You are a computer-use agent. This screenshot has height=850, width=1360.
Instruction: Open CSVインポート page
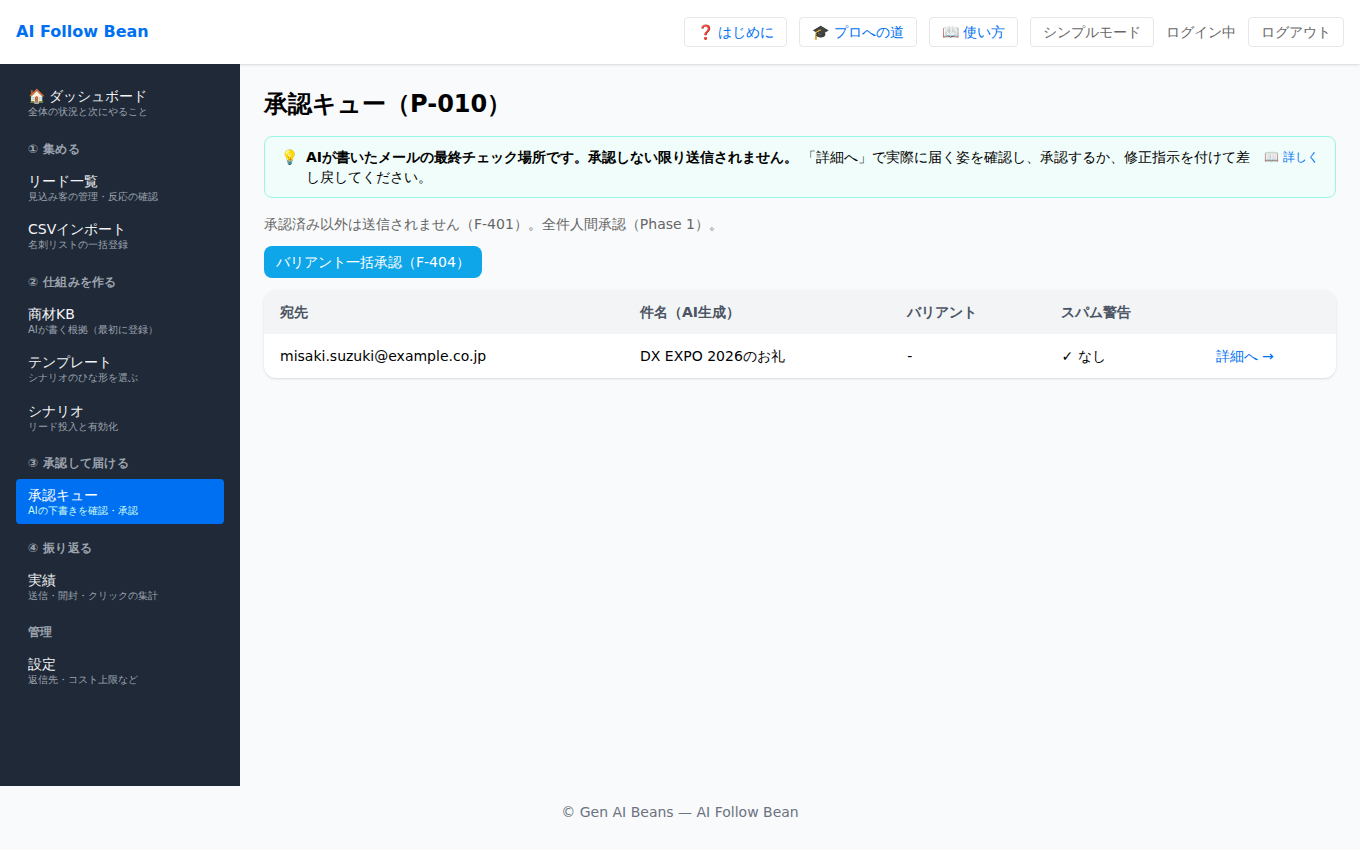(120, 235)
